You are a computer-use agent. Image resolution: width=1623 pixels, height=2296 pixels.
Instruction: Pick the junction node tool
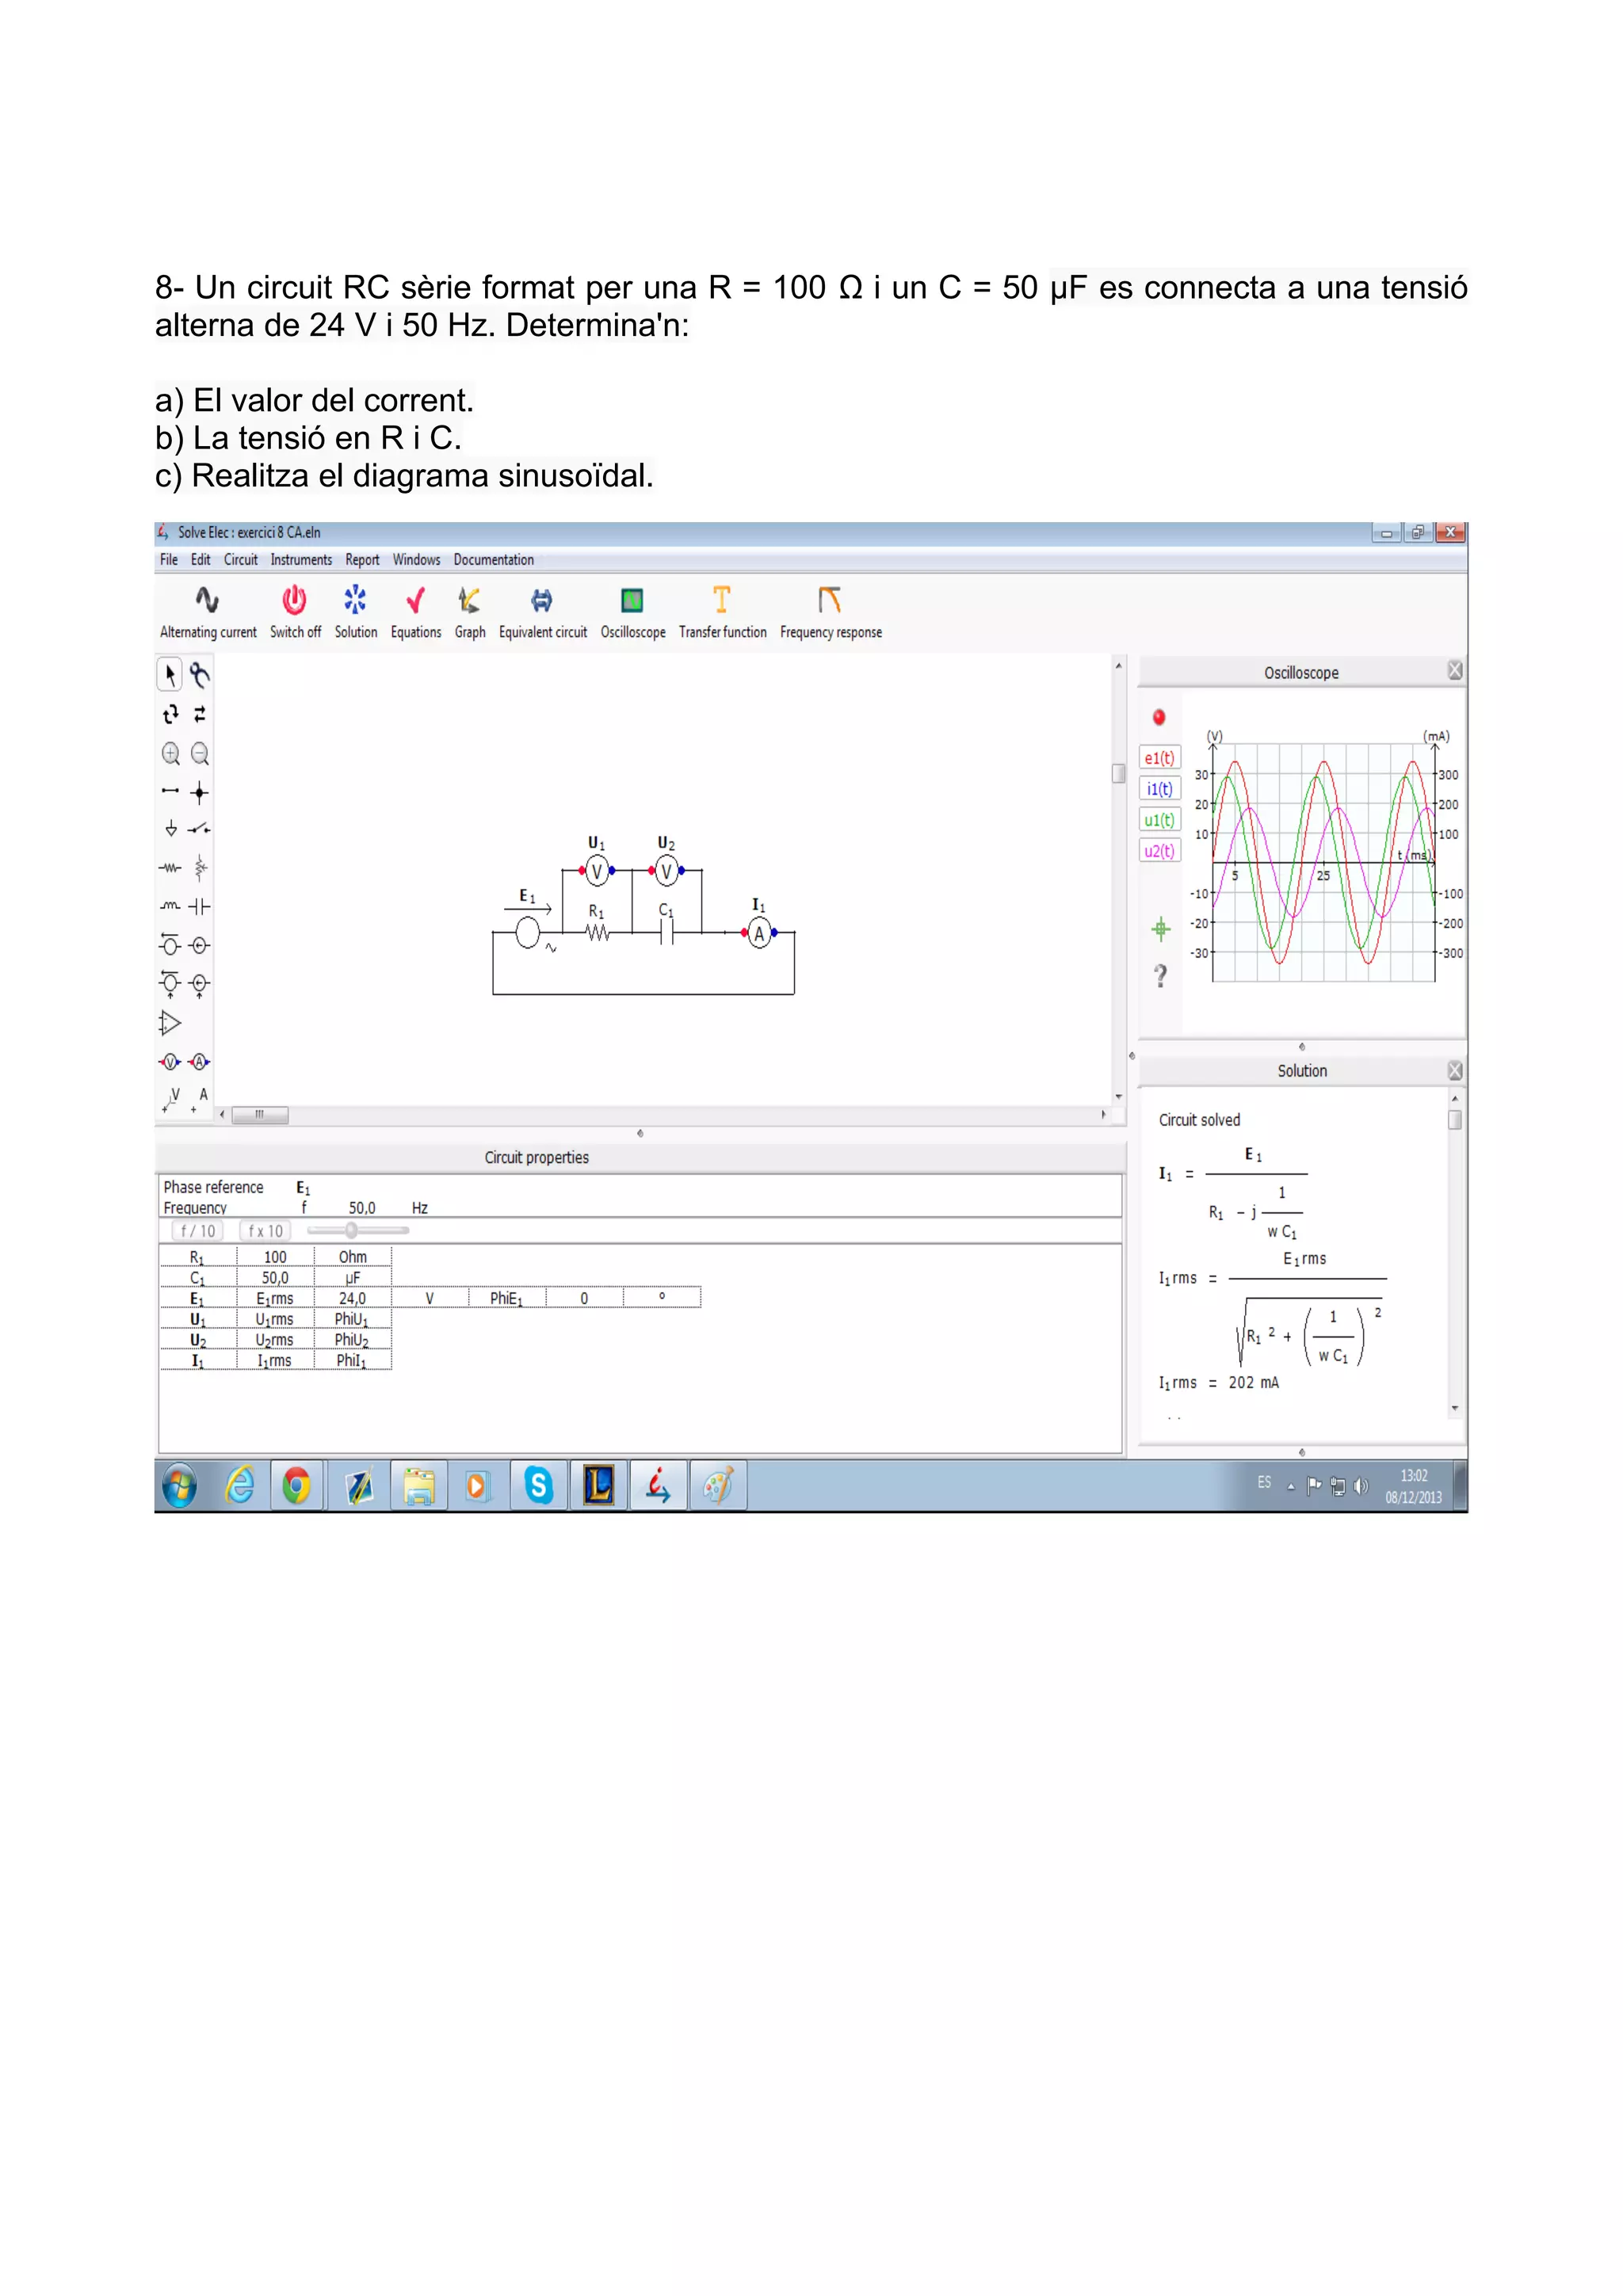[199, 793]
